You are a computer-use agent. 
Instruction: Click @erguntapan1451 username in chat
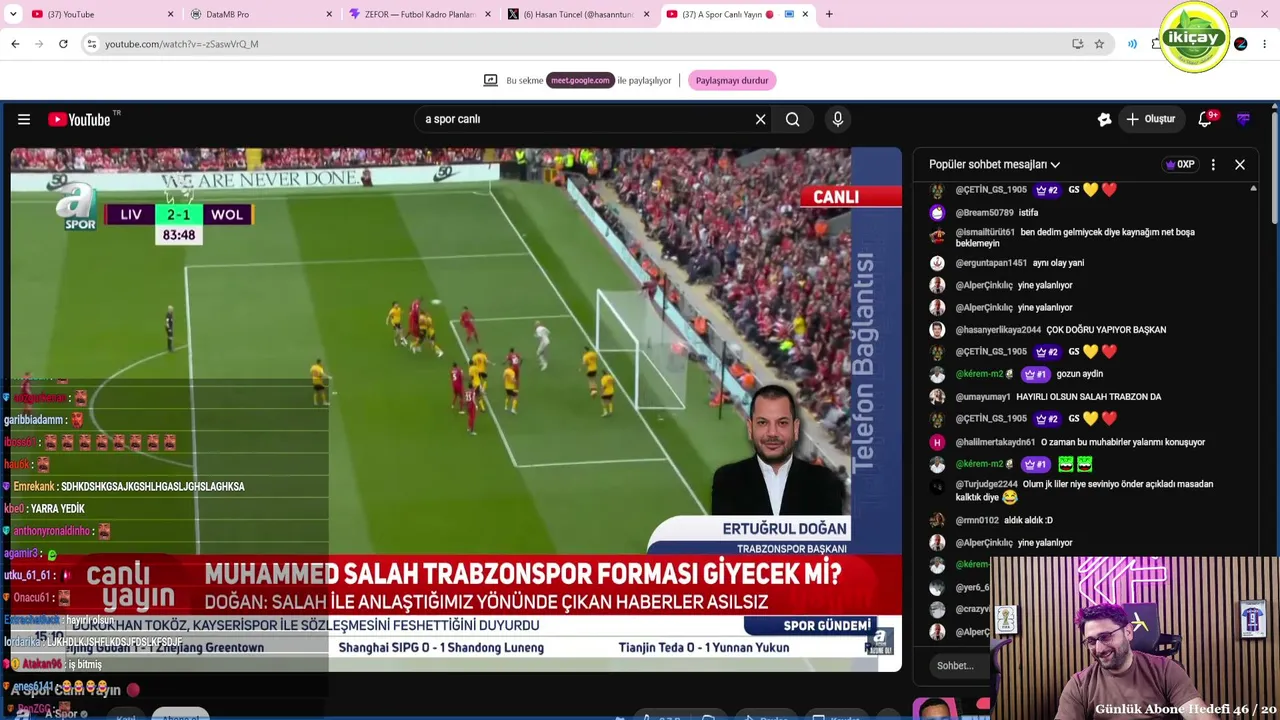(x=991, y=263)
